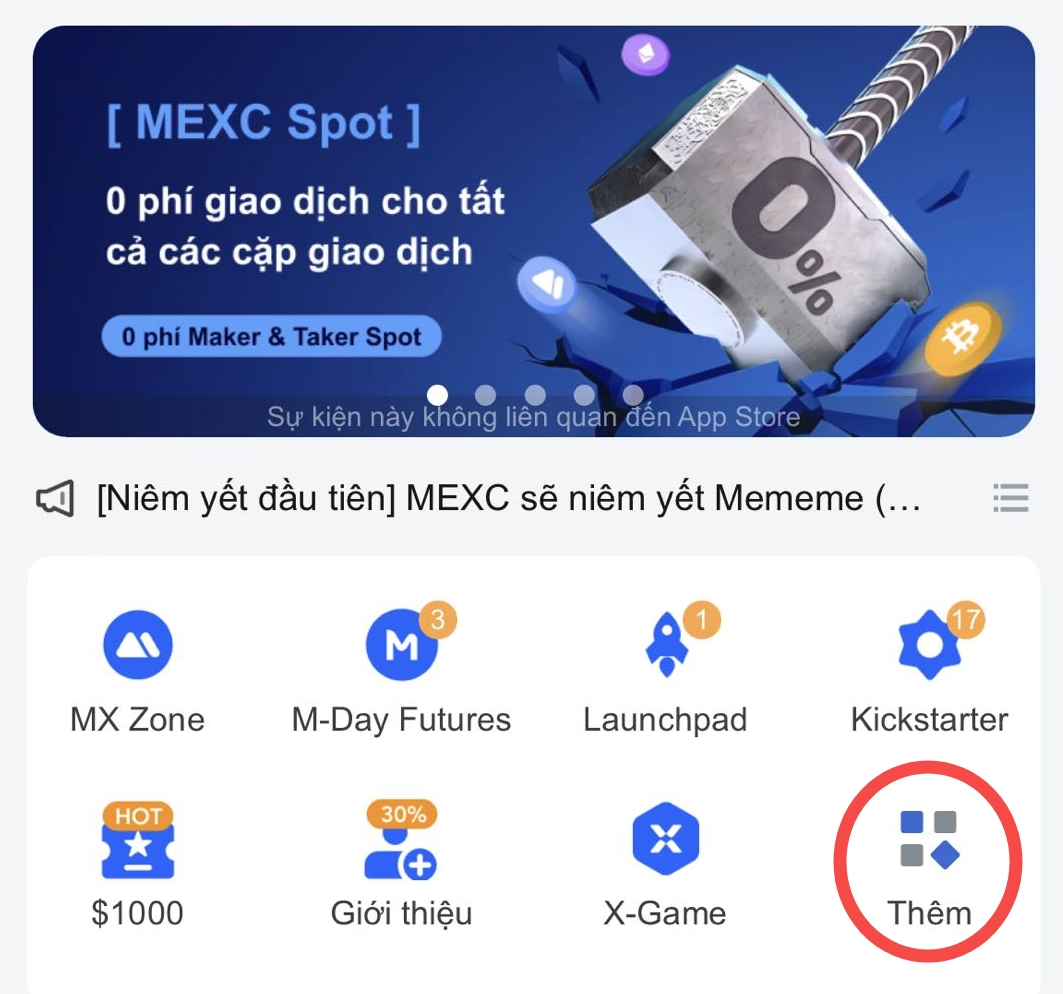Switch to second banner page dot
1063x994 pixels.
pyautogui.click(x=485, y=394)
